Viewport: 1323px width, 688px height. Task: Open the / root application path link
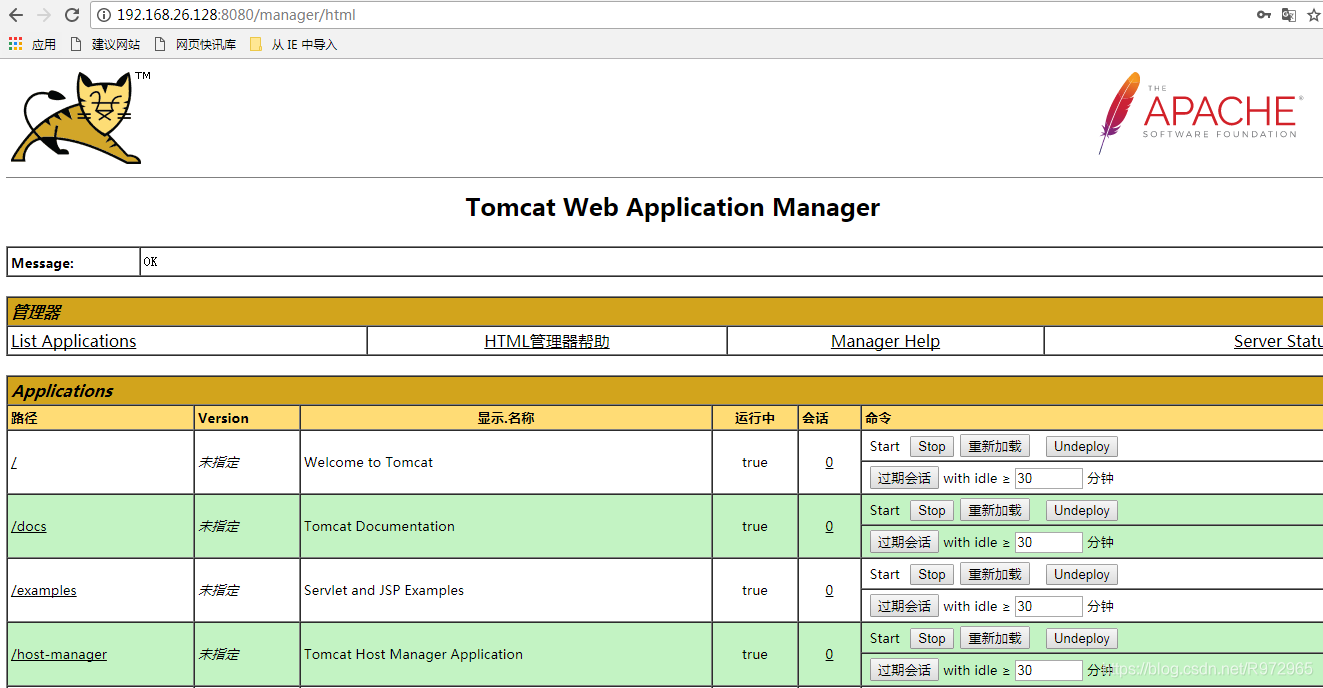point(14,462)
